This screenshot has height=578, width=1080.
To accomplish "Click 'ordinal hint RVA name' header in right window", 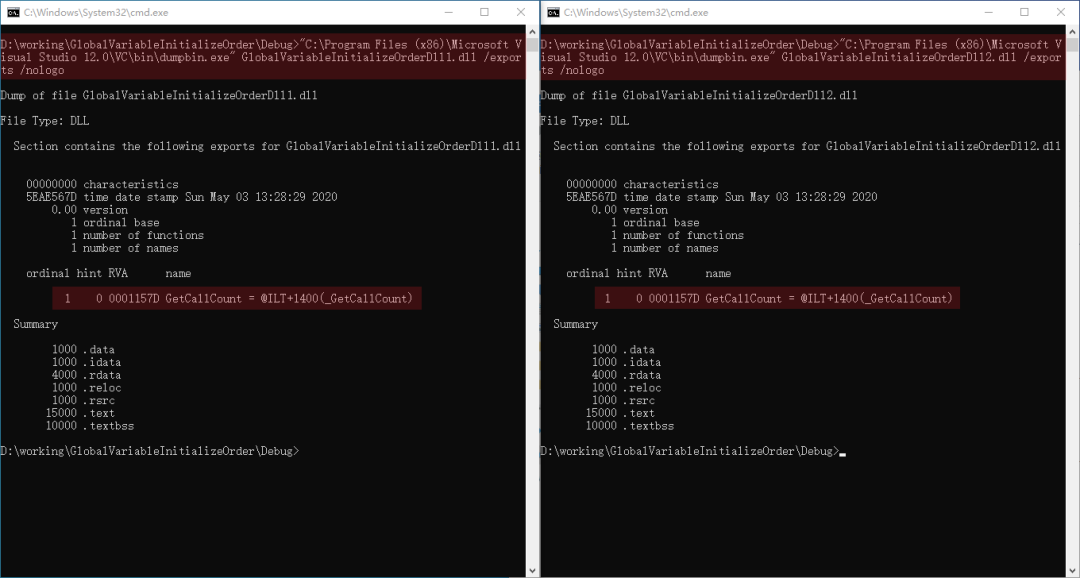I will click(649, 273).
